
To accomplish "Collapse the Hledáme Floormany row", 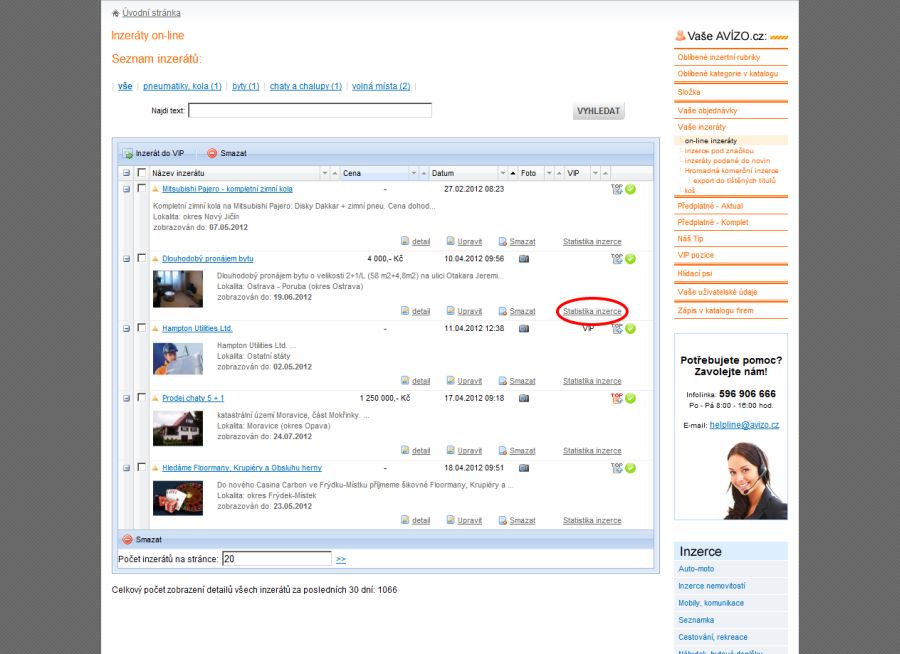I will tap(126, 468).
